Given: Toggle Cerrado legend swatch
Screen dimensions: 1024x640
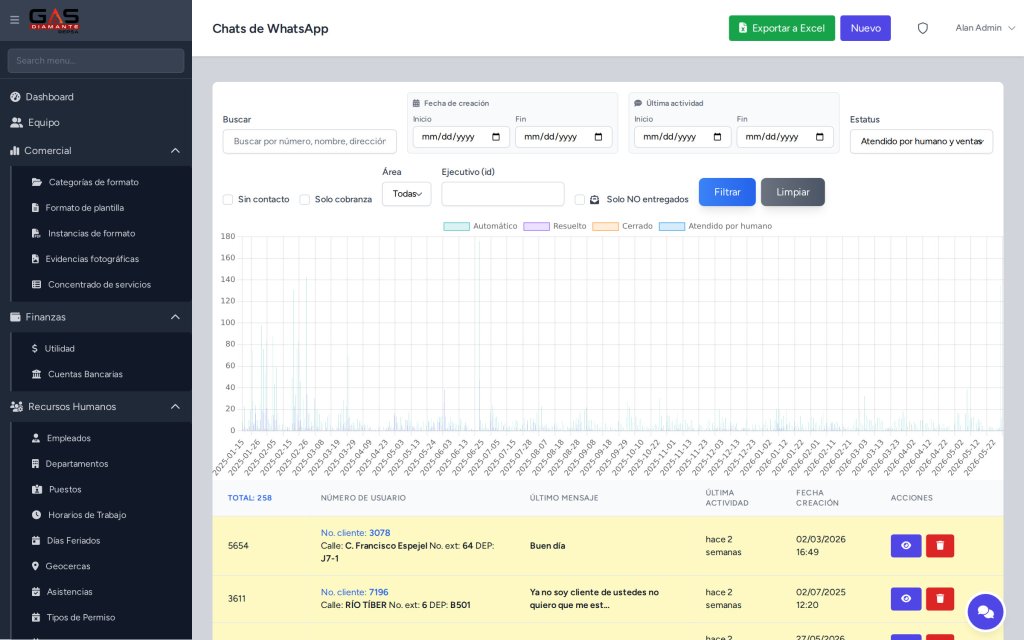Looking at the screenshot, I should (x=605, y=227).
